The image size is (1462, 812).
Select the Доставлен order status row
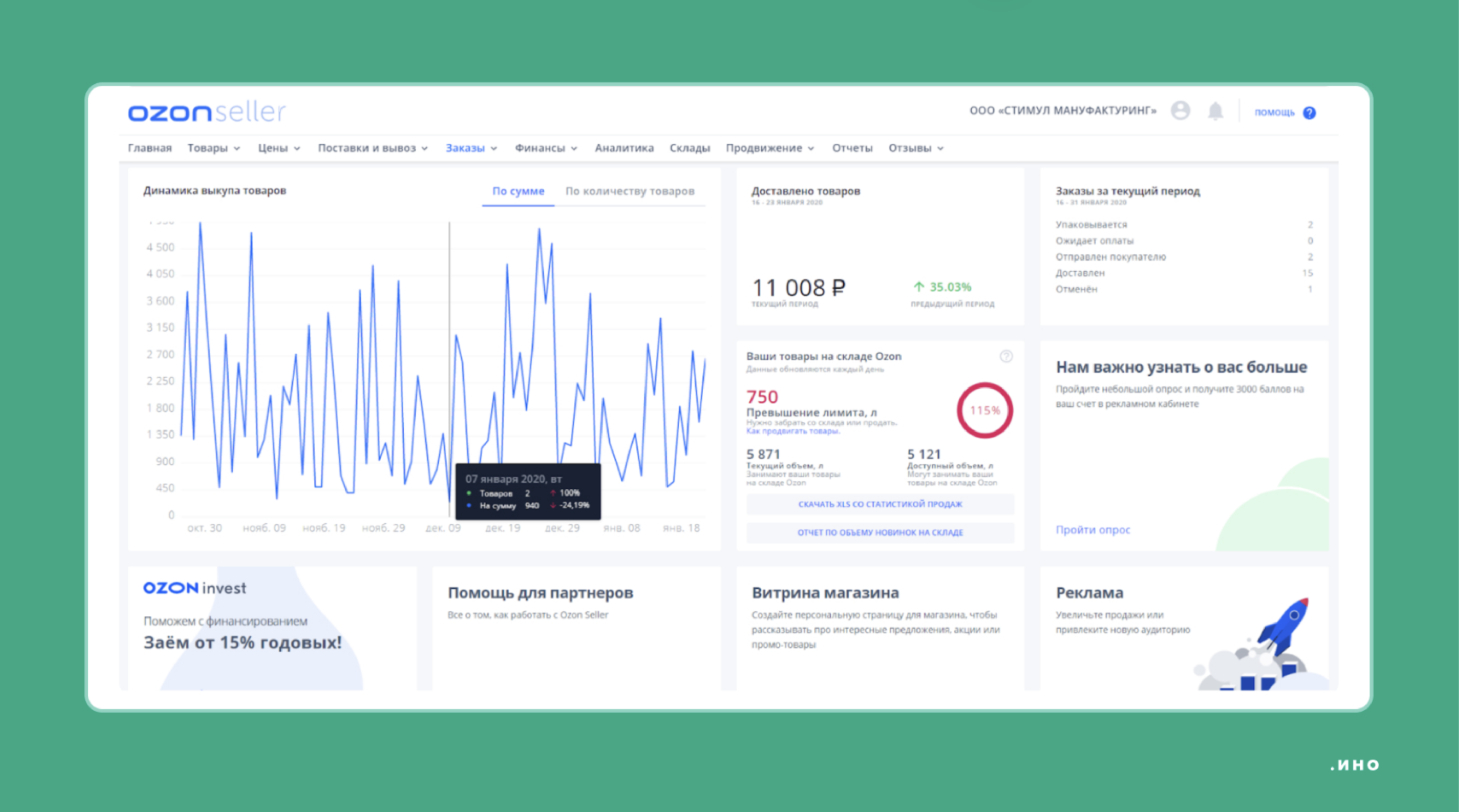(1184, 273)
